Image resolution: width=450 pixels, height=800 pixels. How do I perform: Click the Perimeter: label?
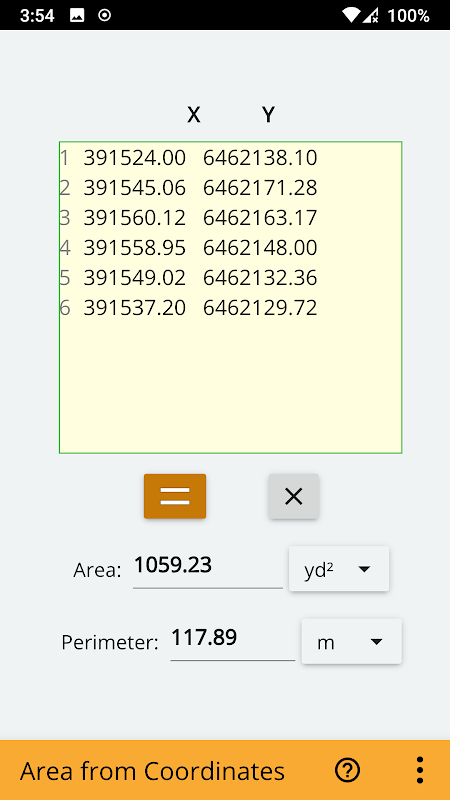(x=110, y=643)
